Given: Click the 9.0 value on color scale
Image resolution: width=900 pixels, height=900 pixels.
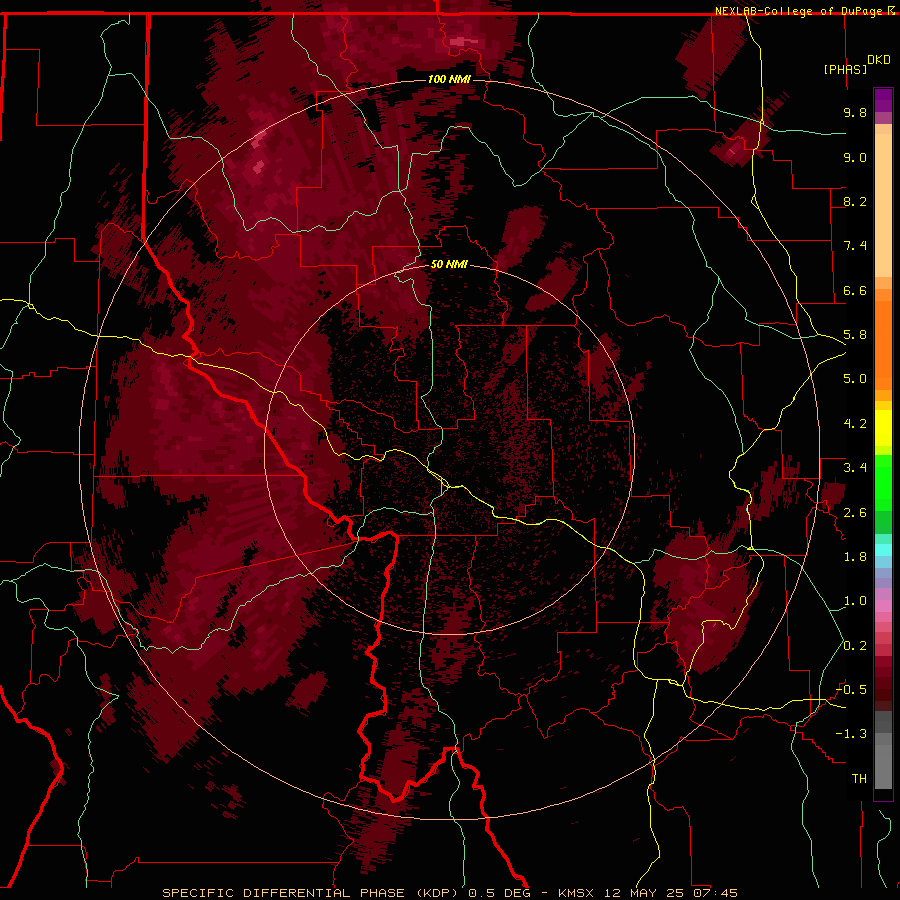Looking at the screenshot, I should tap(855, 157).
